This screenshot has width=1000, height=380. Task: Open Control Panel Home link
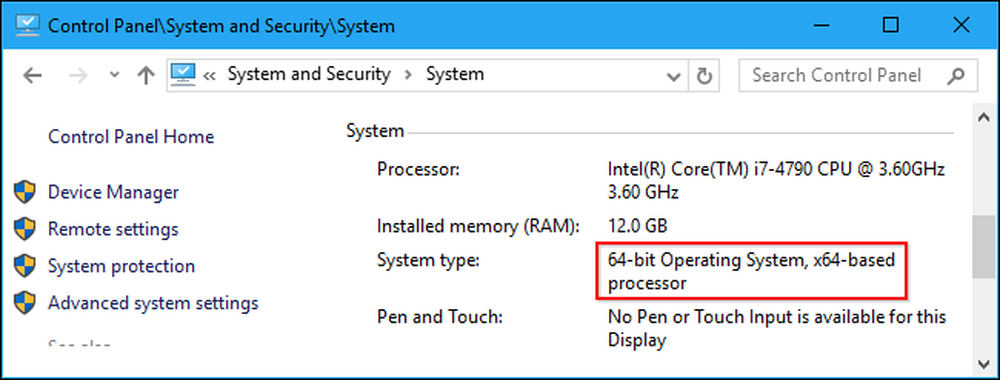(131, 136)
